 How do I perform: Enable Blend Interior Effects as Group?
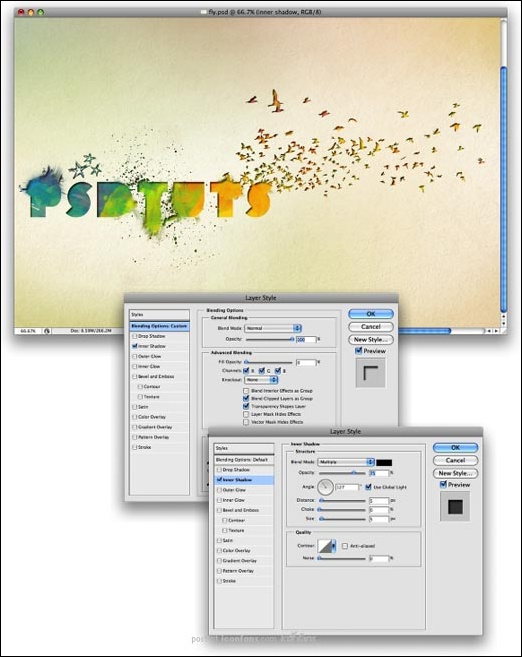246,391
